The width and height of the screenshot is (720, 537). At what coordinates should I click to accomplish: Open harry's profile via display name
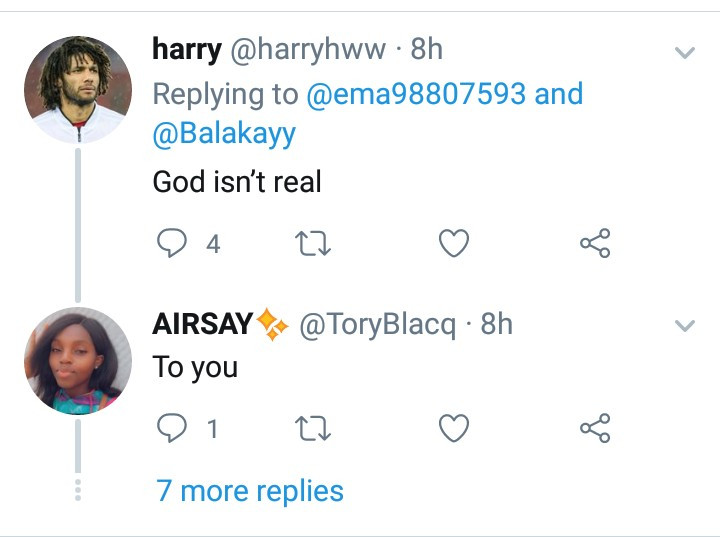pos(187,50)
